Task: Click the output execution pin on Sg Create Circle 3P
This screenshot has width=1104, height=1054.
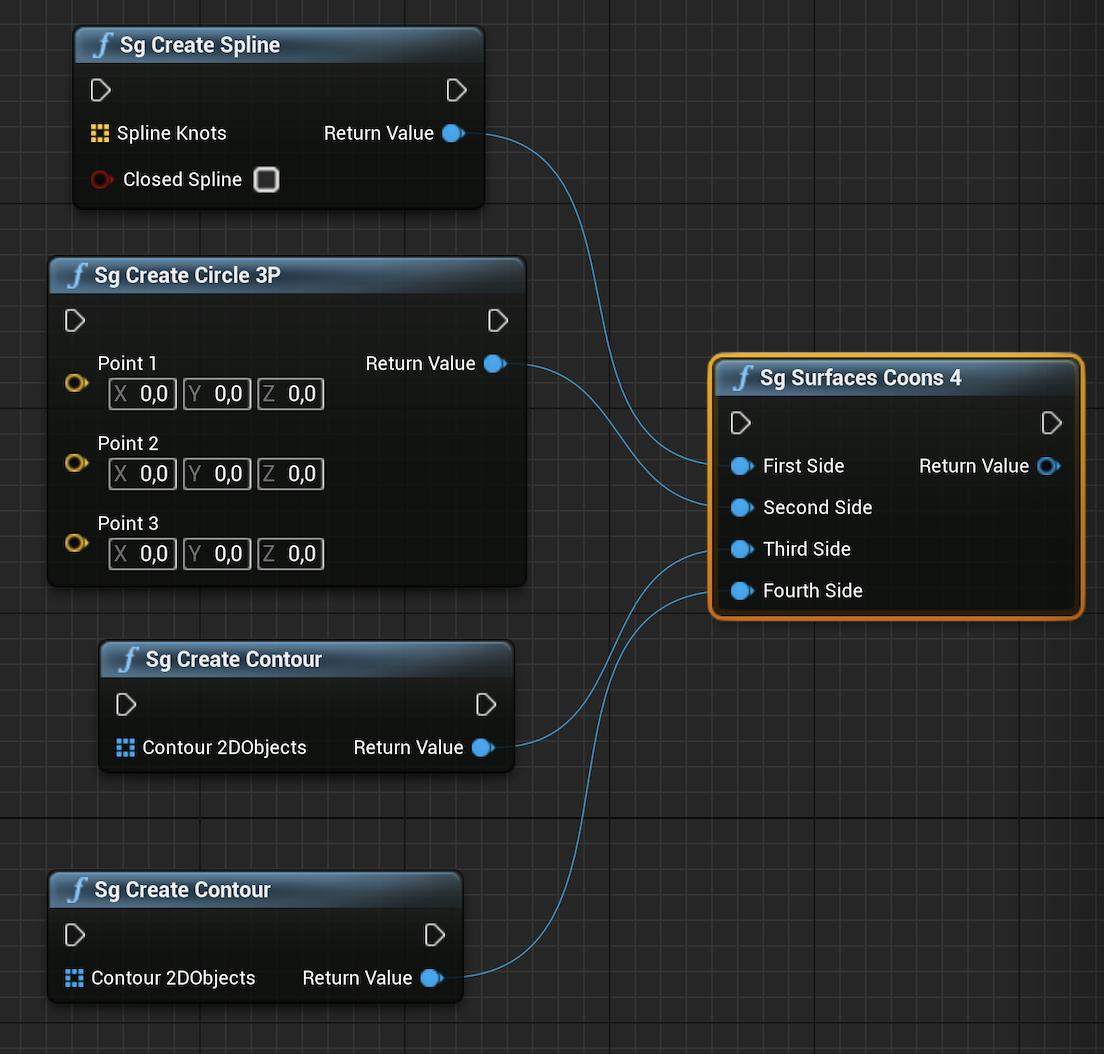Action: [x=498, y=320]
